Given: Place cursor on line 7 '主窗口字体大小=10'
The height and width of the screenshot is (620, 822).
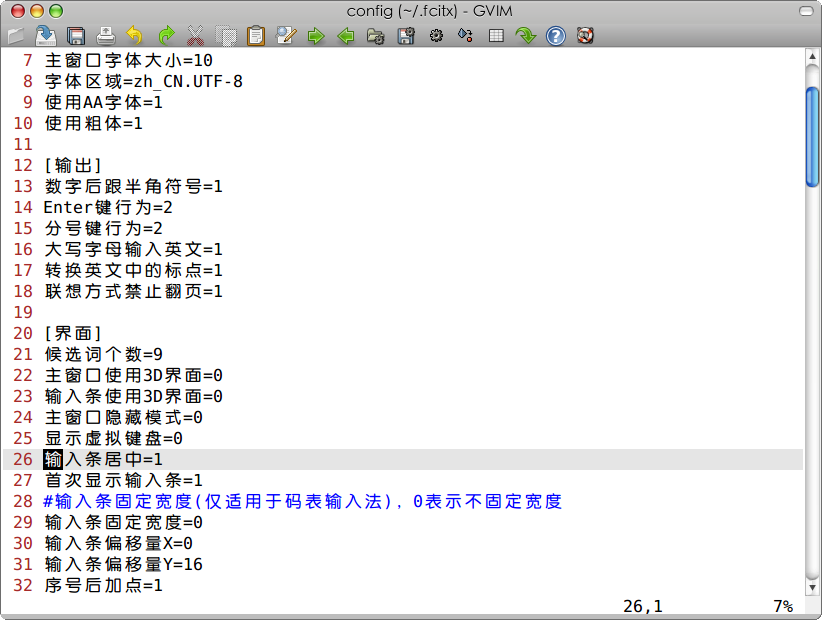Looking at the screenshot, I should coord(128,60).
